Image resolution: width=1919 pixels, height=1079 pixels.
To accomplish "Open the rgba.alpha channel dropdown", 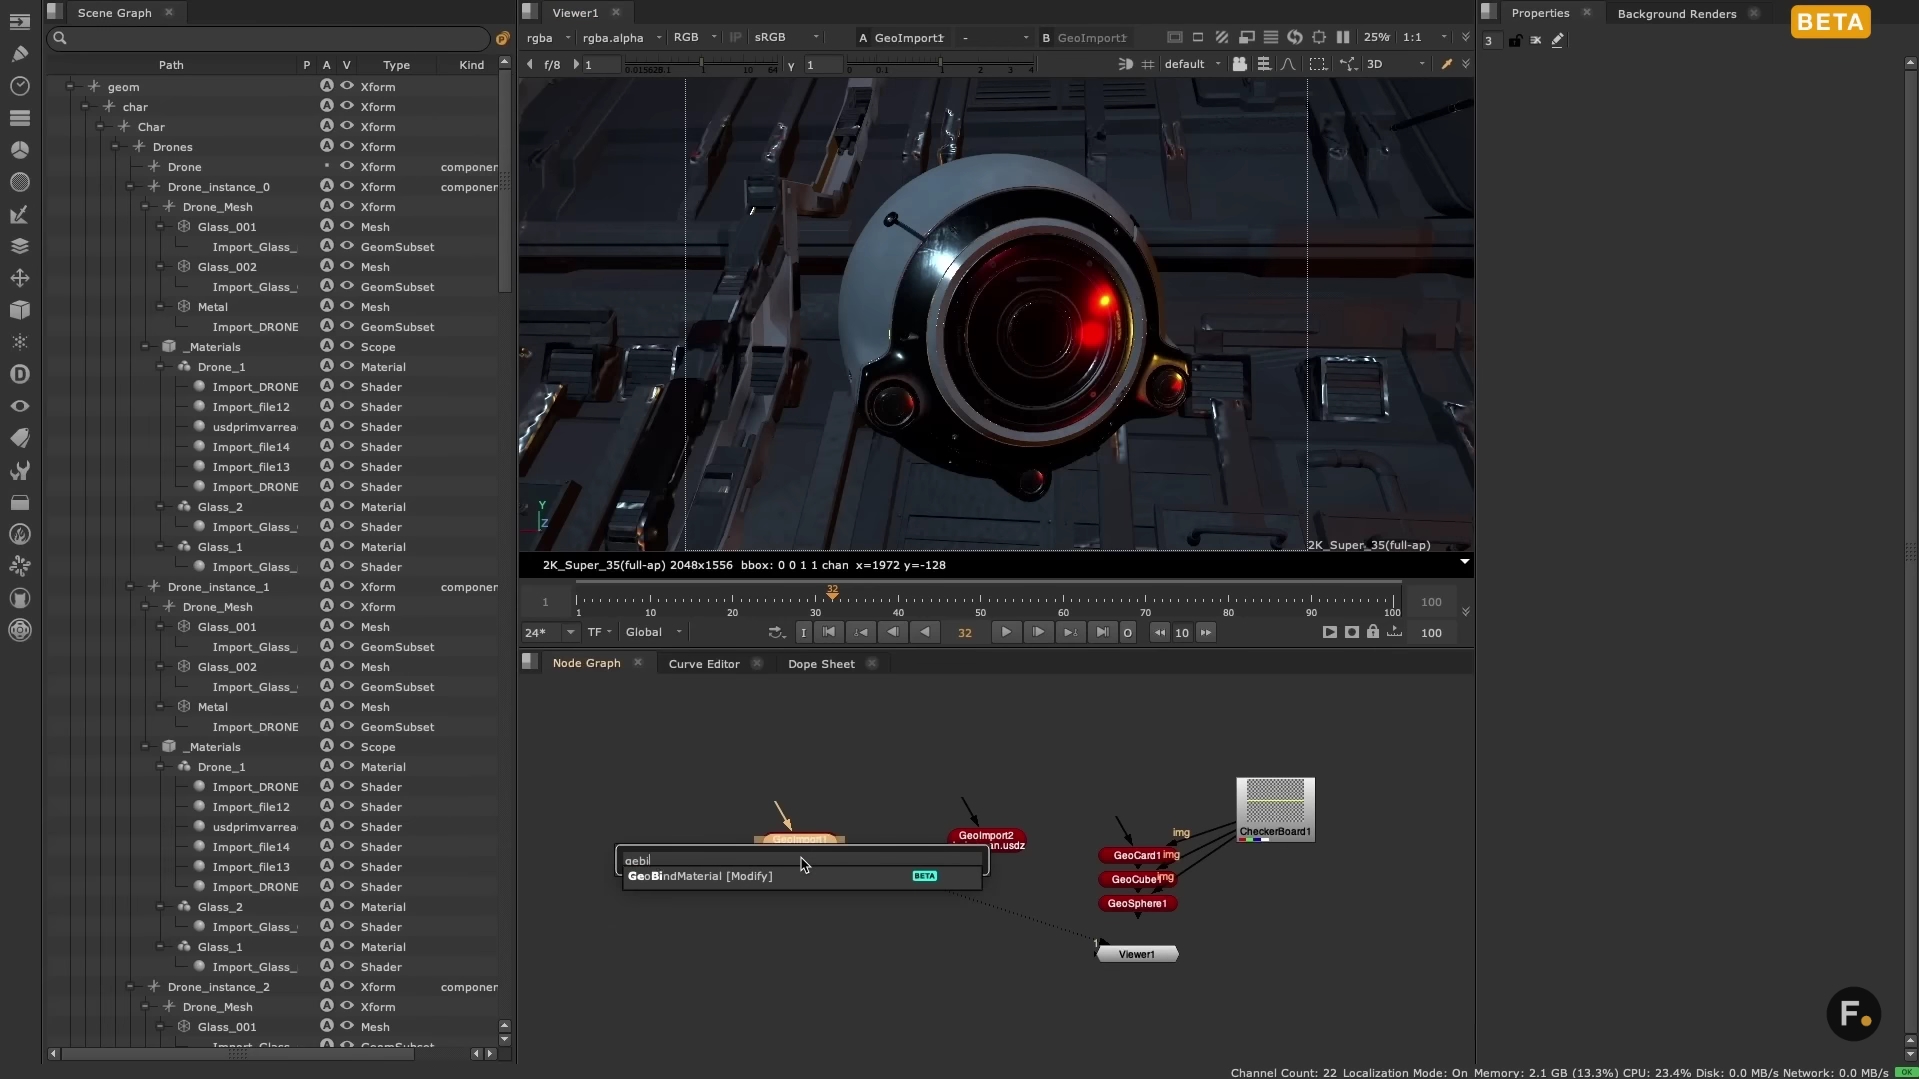I will click(621, 37).
